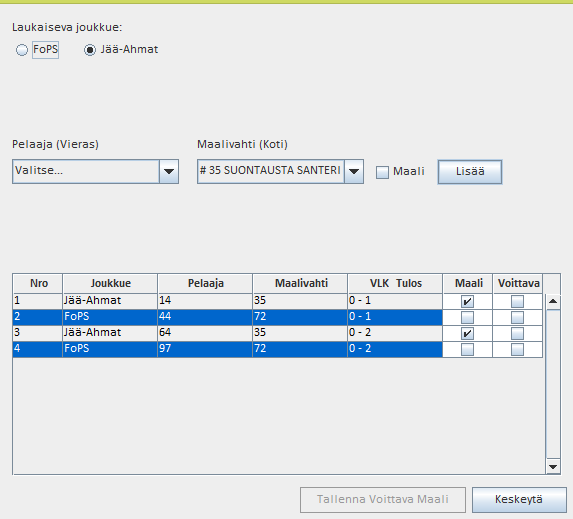Image resolution: width=573 pixels, height=519 pixels.
Task: Select the FoPS radio button
Action: tap(22, 50)
